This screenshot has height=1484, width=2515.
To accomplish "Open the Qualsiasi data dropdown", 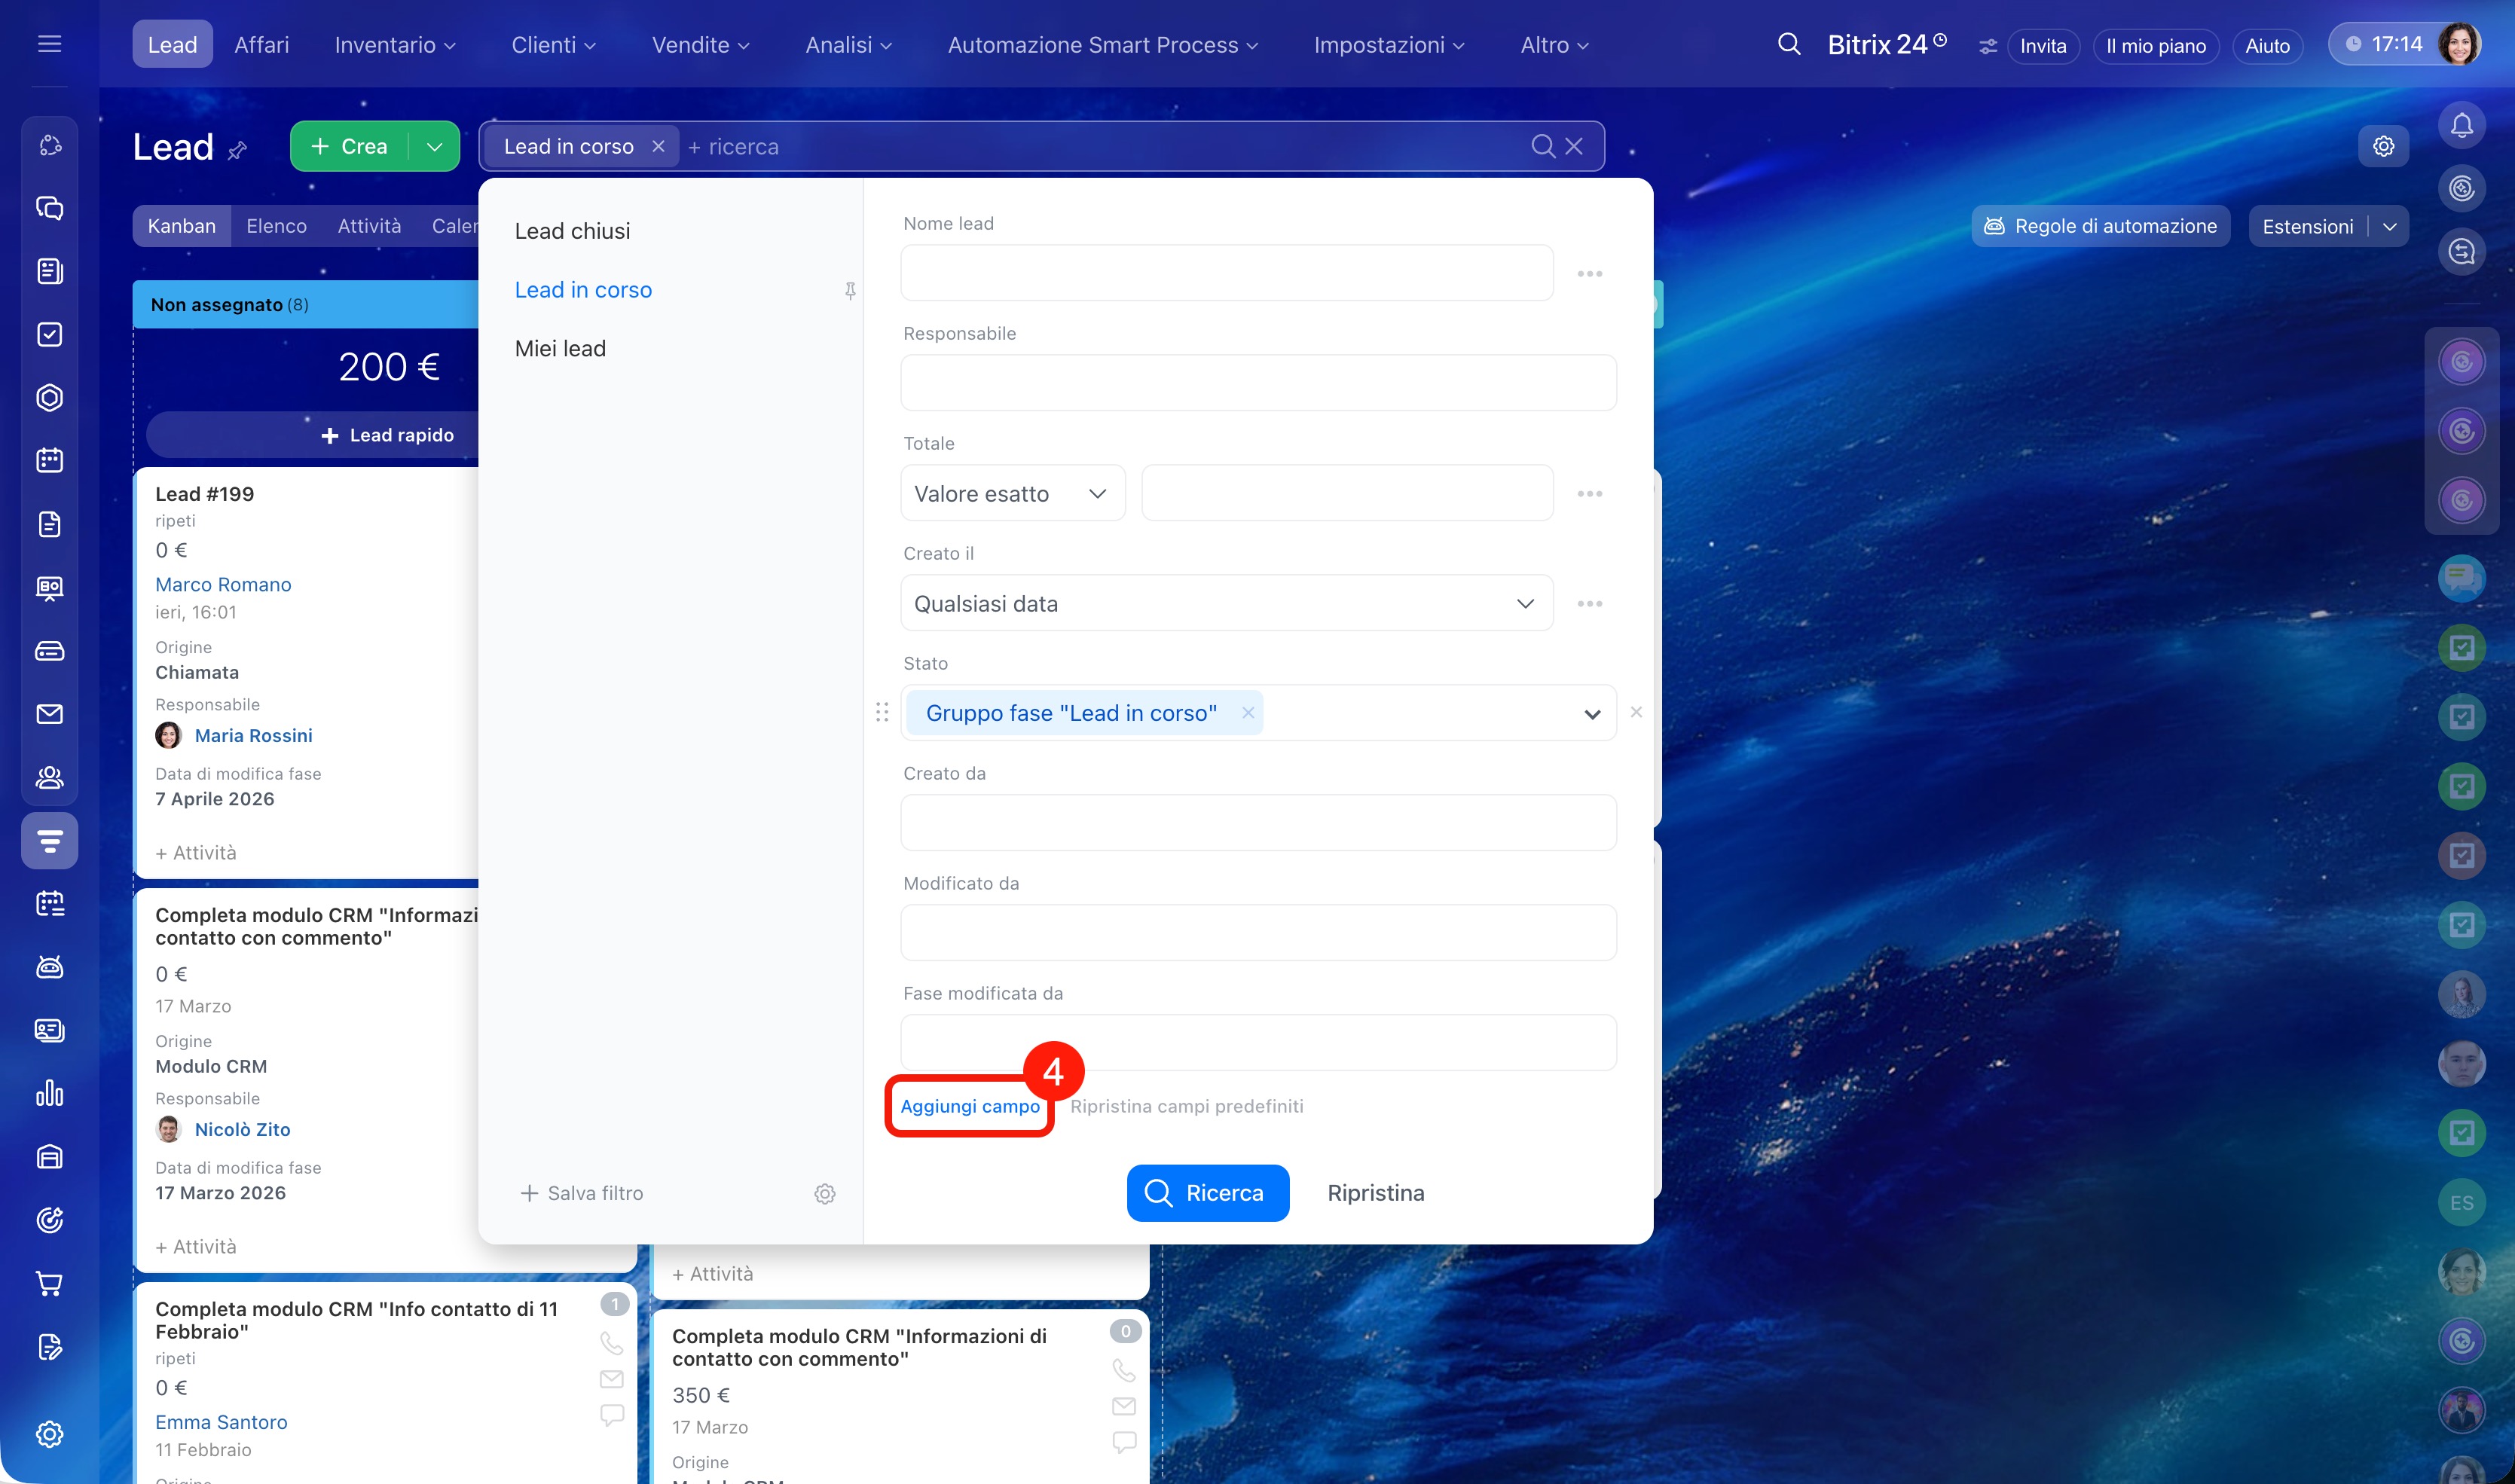I will (x=1226, y=604).
